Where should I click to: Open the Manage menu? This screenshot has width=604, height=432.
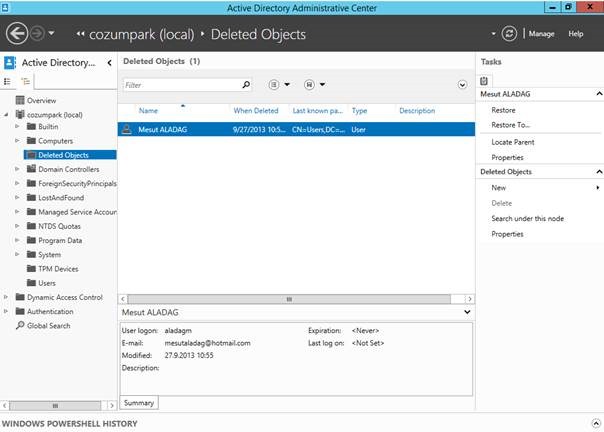point(541,34)
